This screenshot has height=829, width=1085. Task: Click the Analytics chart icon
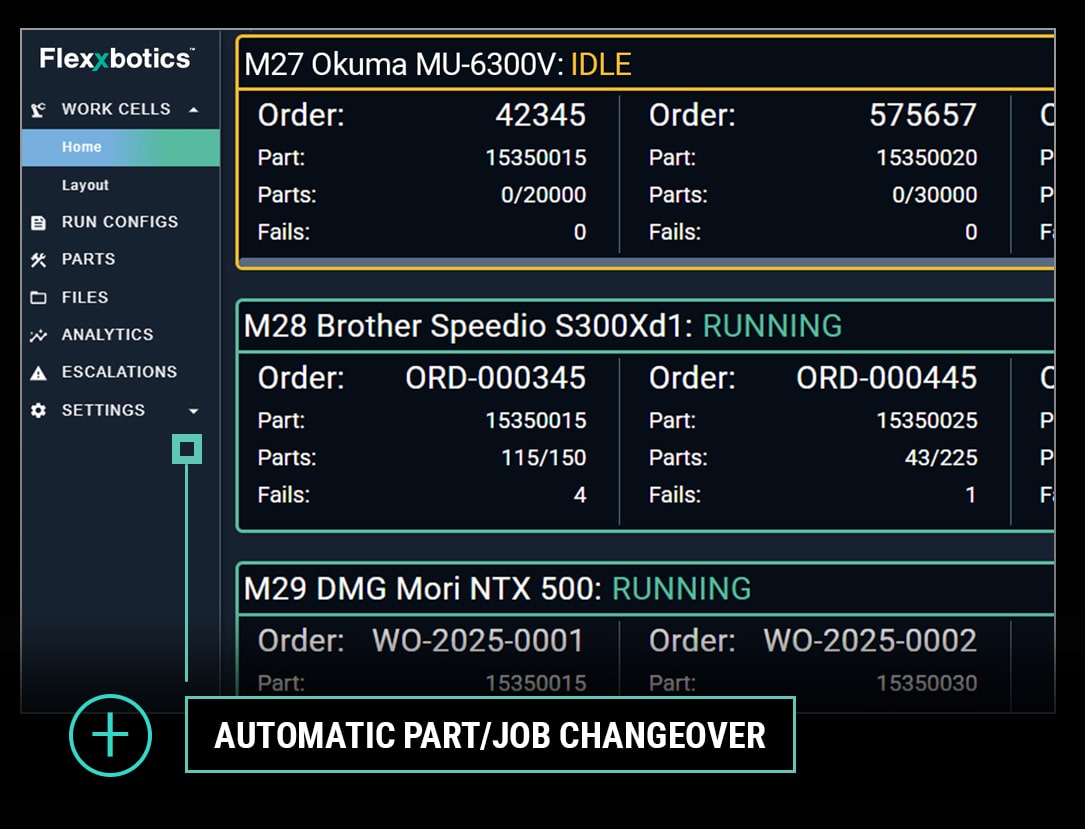point(38,335)
